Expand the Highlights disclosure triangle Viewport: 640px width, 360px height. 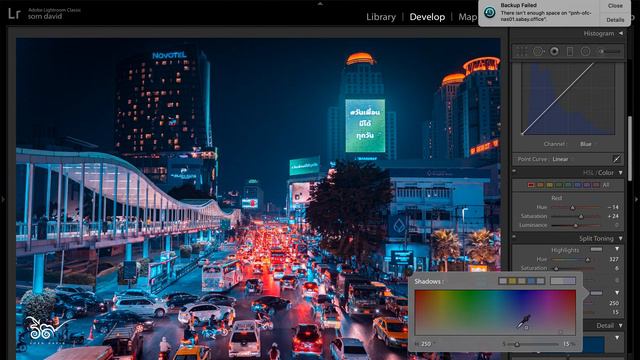click(x=617, y=249)
